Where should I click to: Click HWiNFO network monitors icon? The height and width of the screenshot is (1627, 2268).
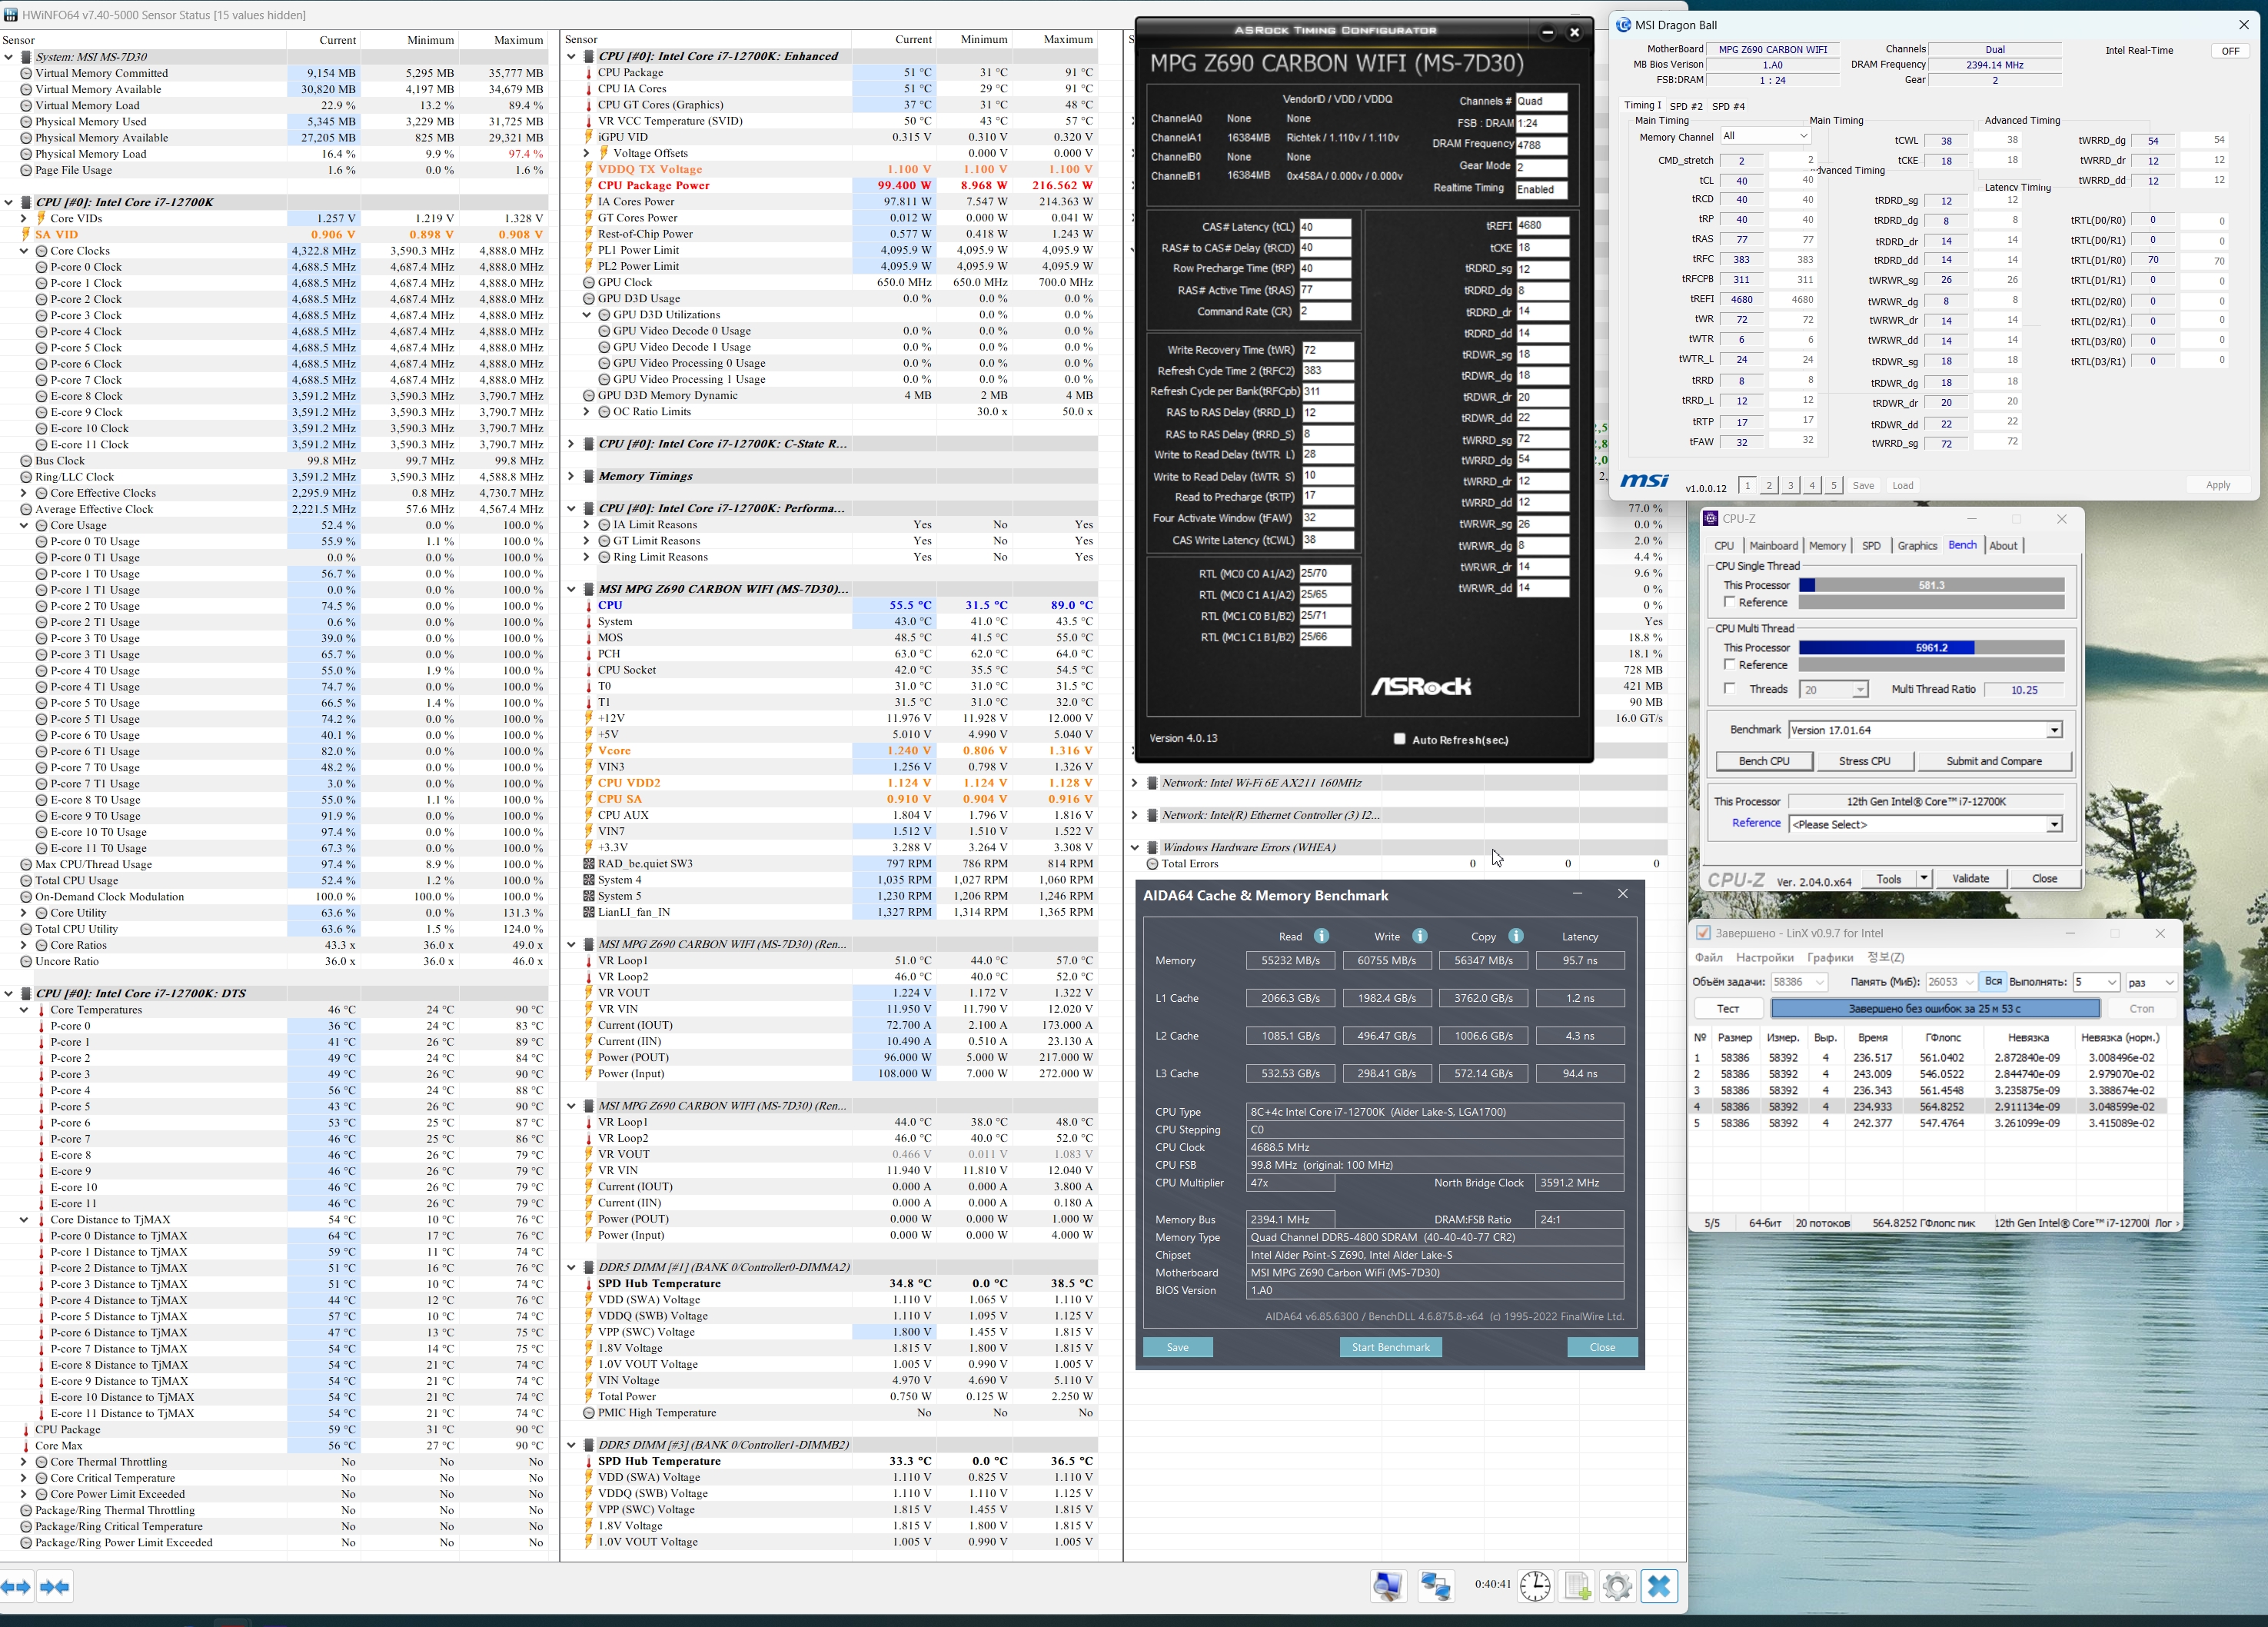[1436, 1586]
